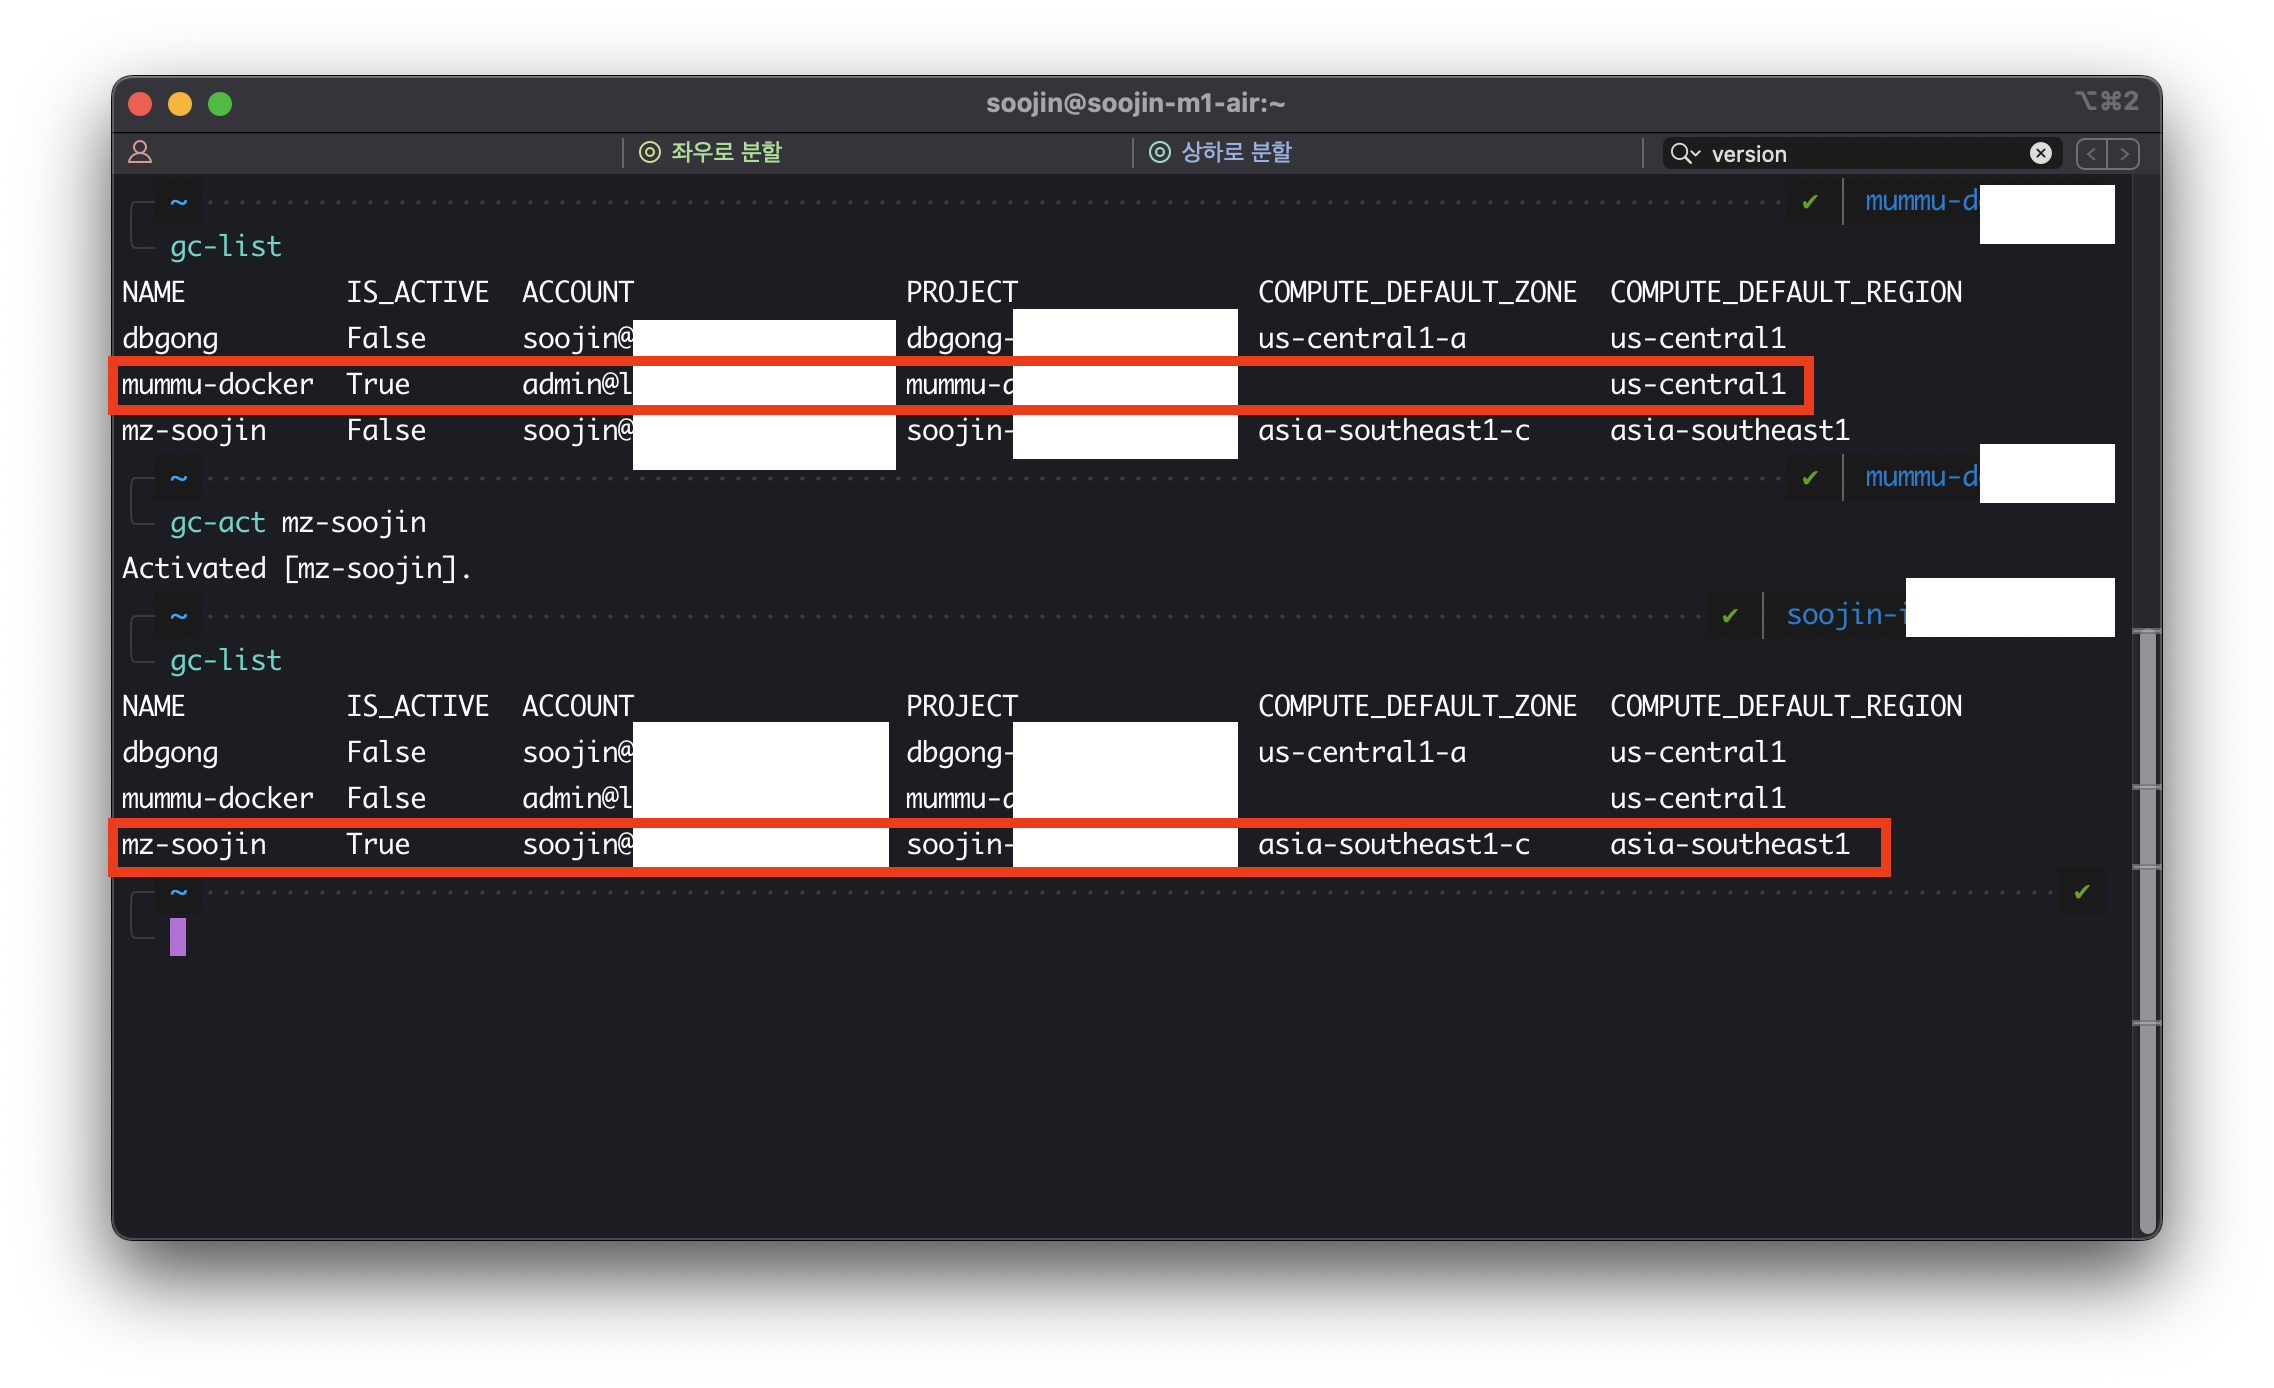
Task: Click the window title soojin@soojin-m1-air
Action: pyautogui.click(x=1135, y=103)
